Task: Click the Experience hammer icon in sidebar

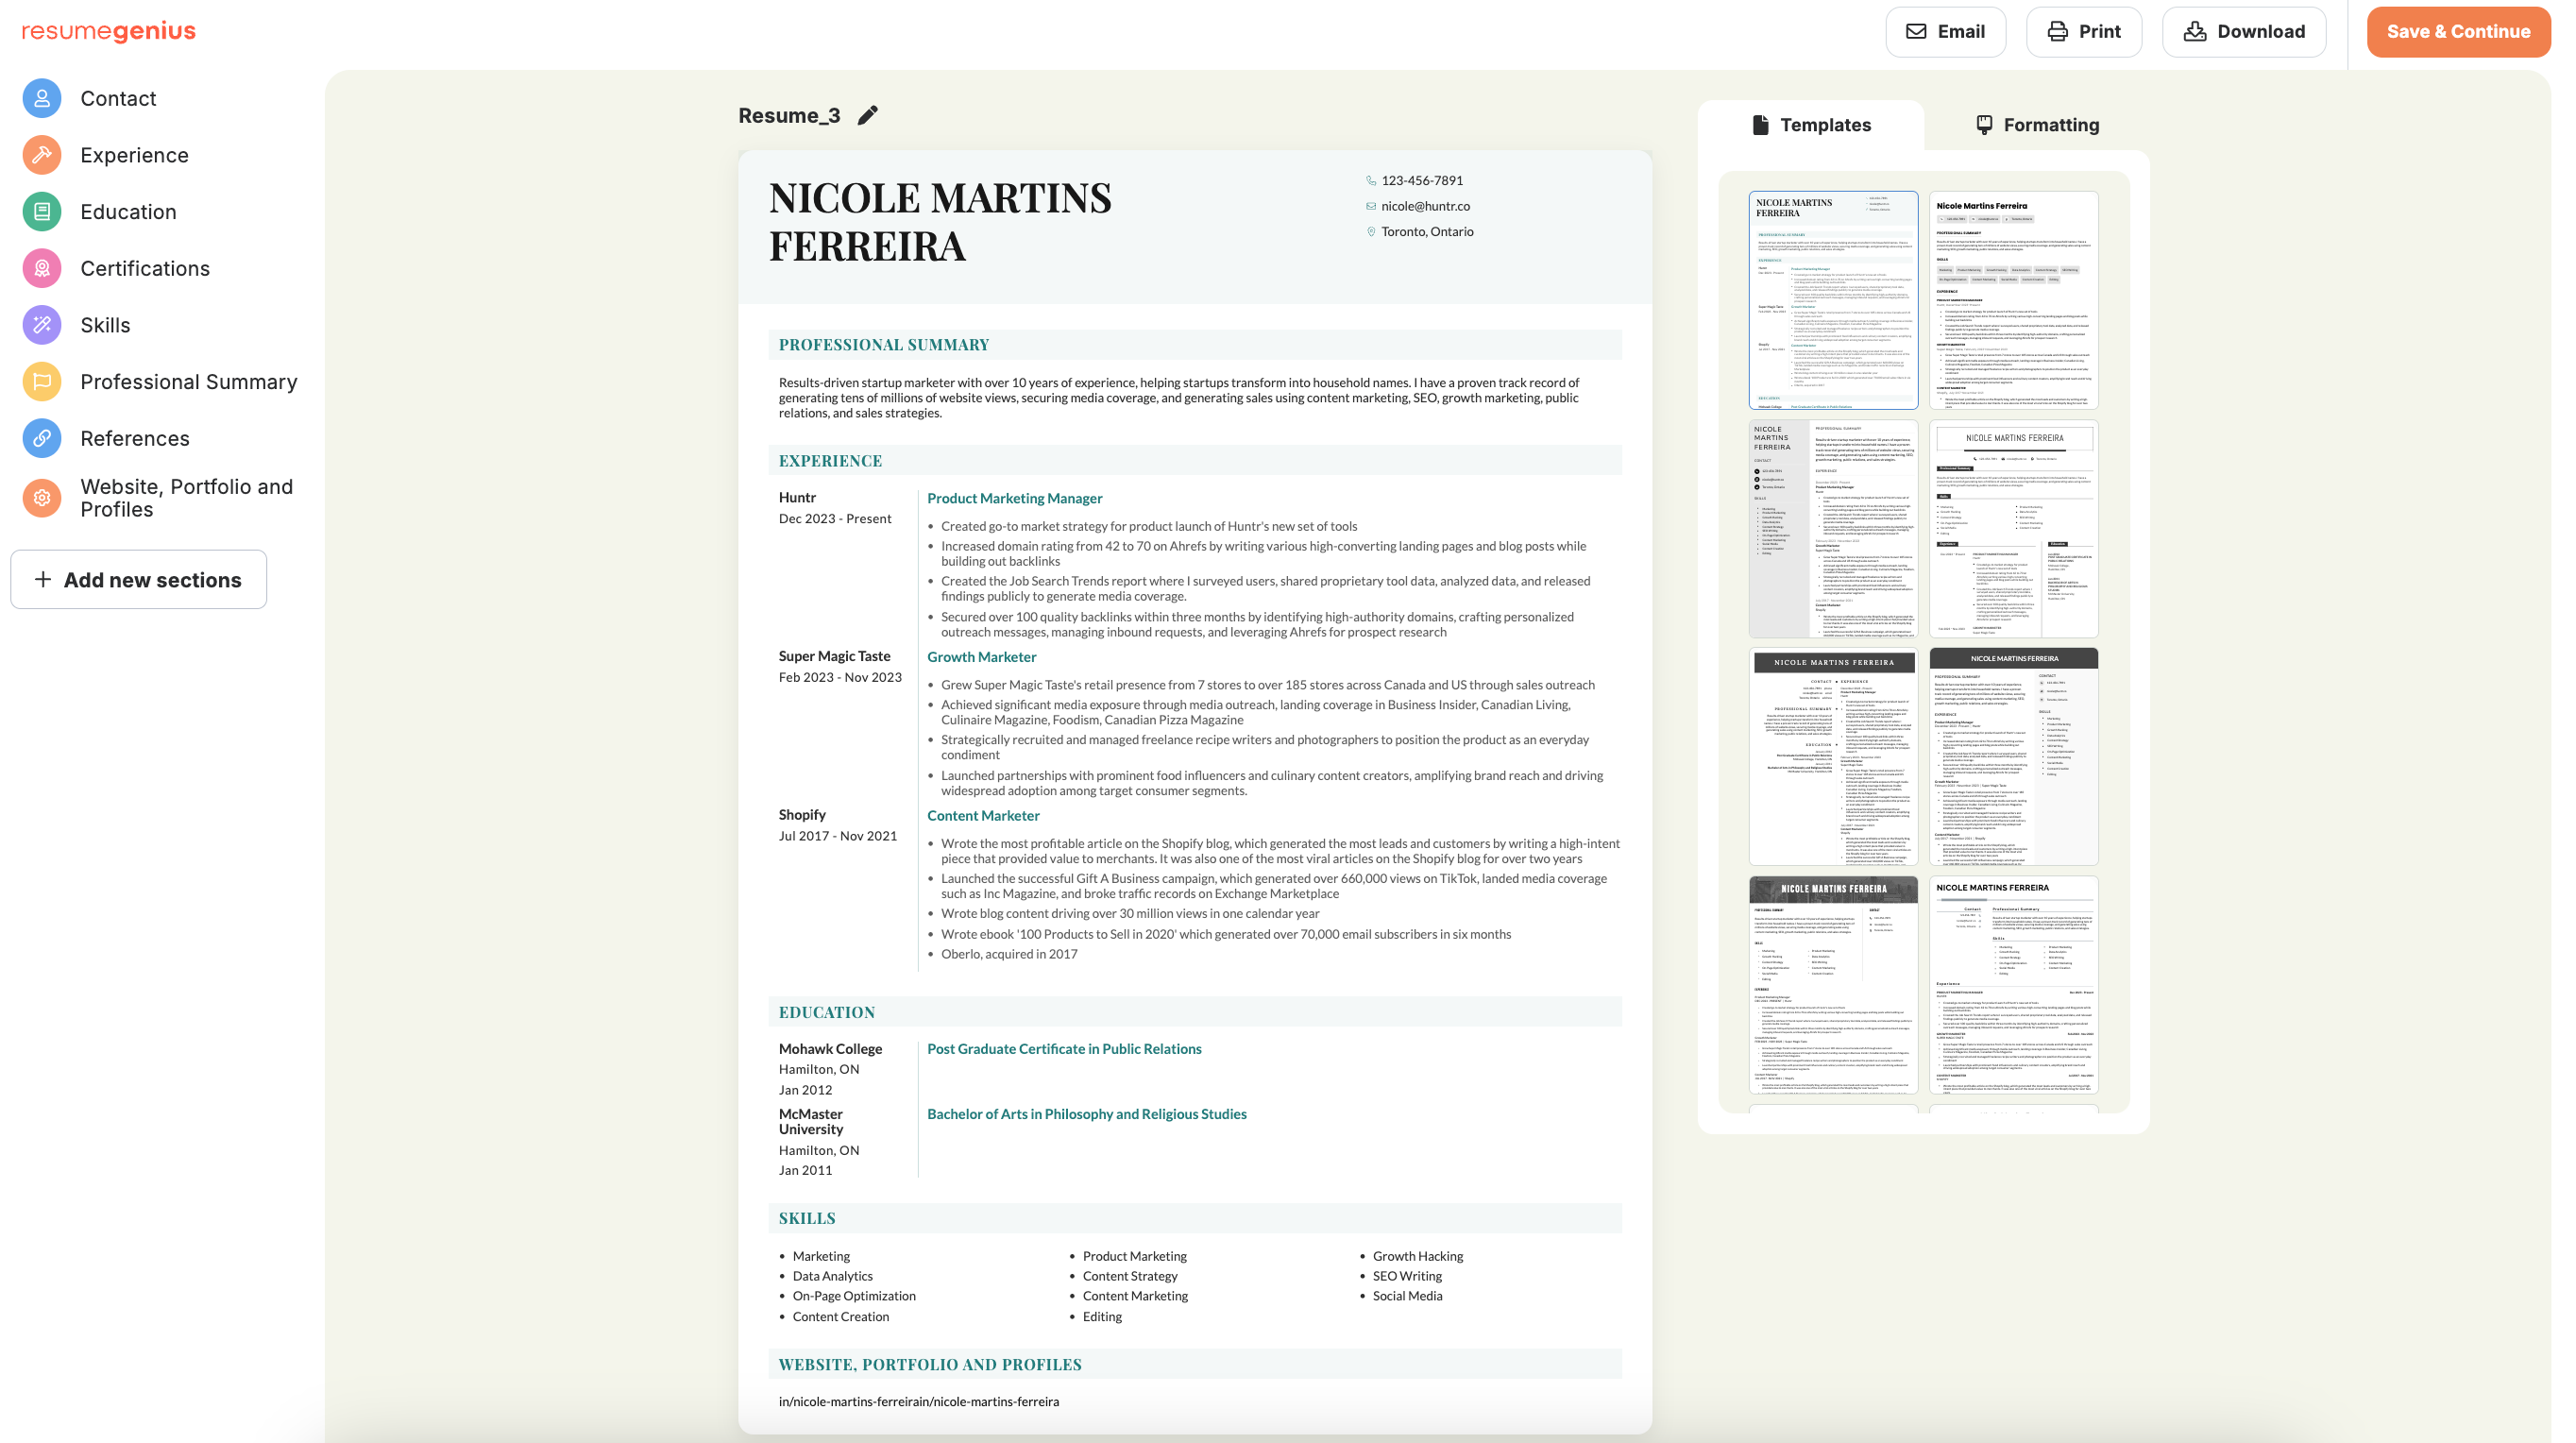Action: coord(42,155)
